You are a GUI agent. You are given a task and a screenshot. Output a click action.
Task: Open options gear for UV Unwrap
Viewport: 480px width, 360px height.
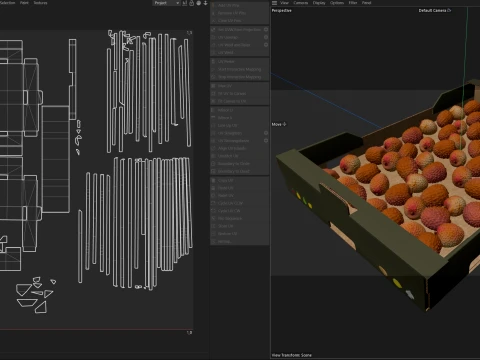click(x=266, y=37)
